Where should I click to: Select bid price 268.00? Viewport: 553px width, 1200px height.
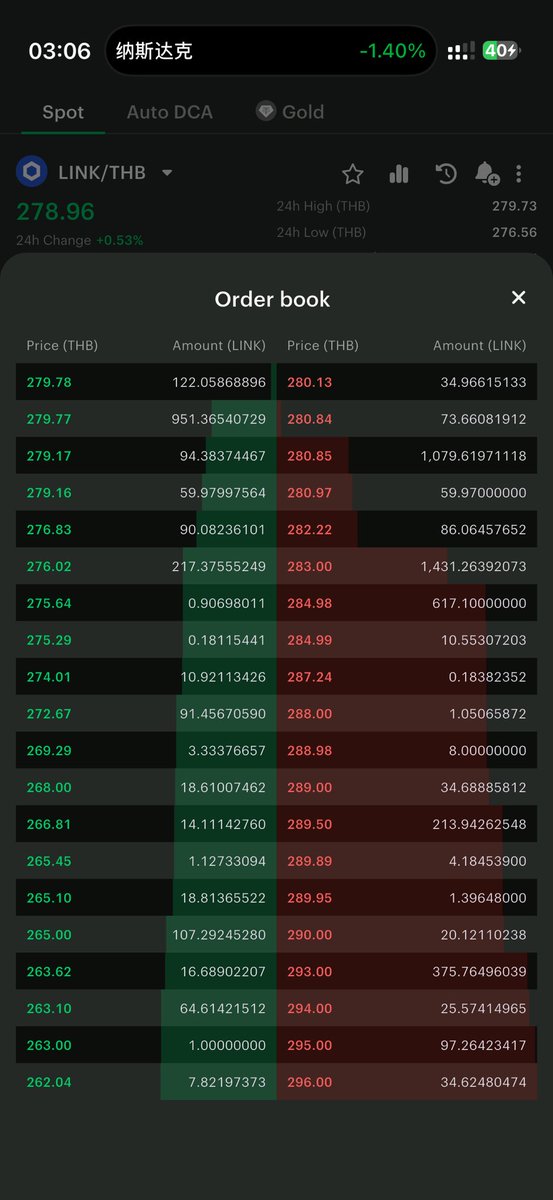click(x=49, y=787)
